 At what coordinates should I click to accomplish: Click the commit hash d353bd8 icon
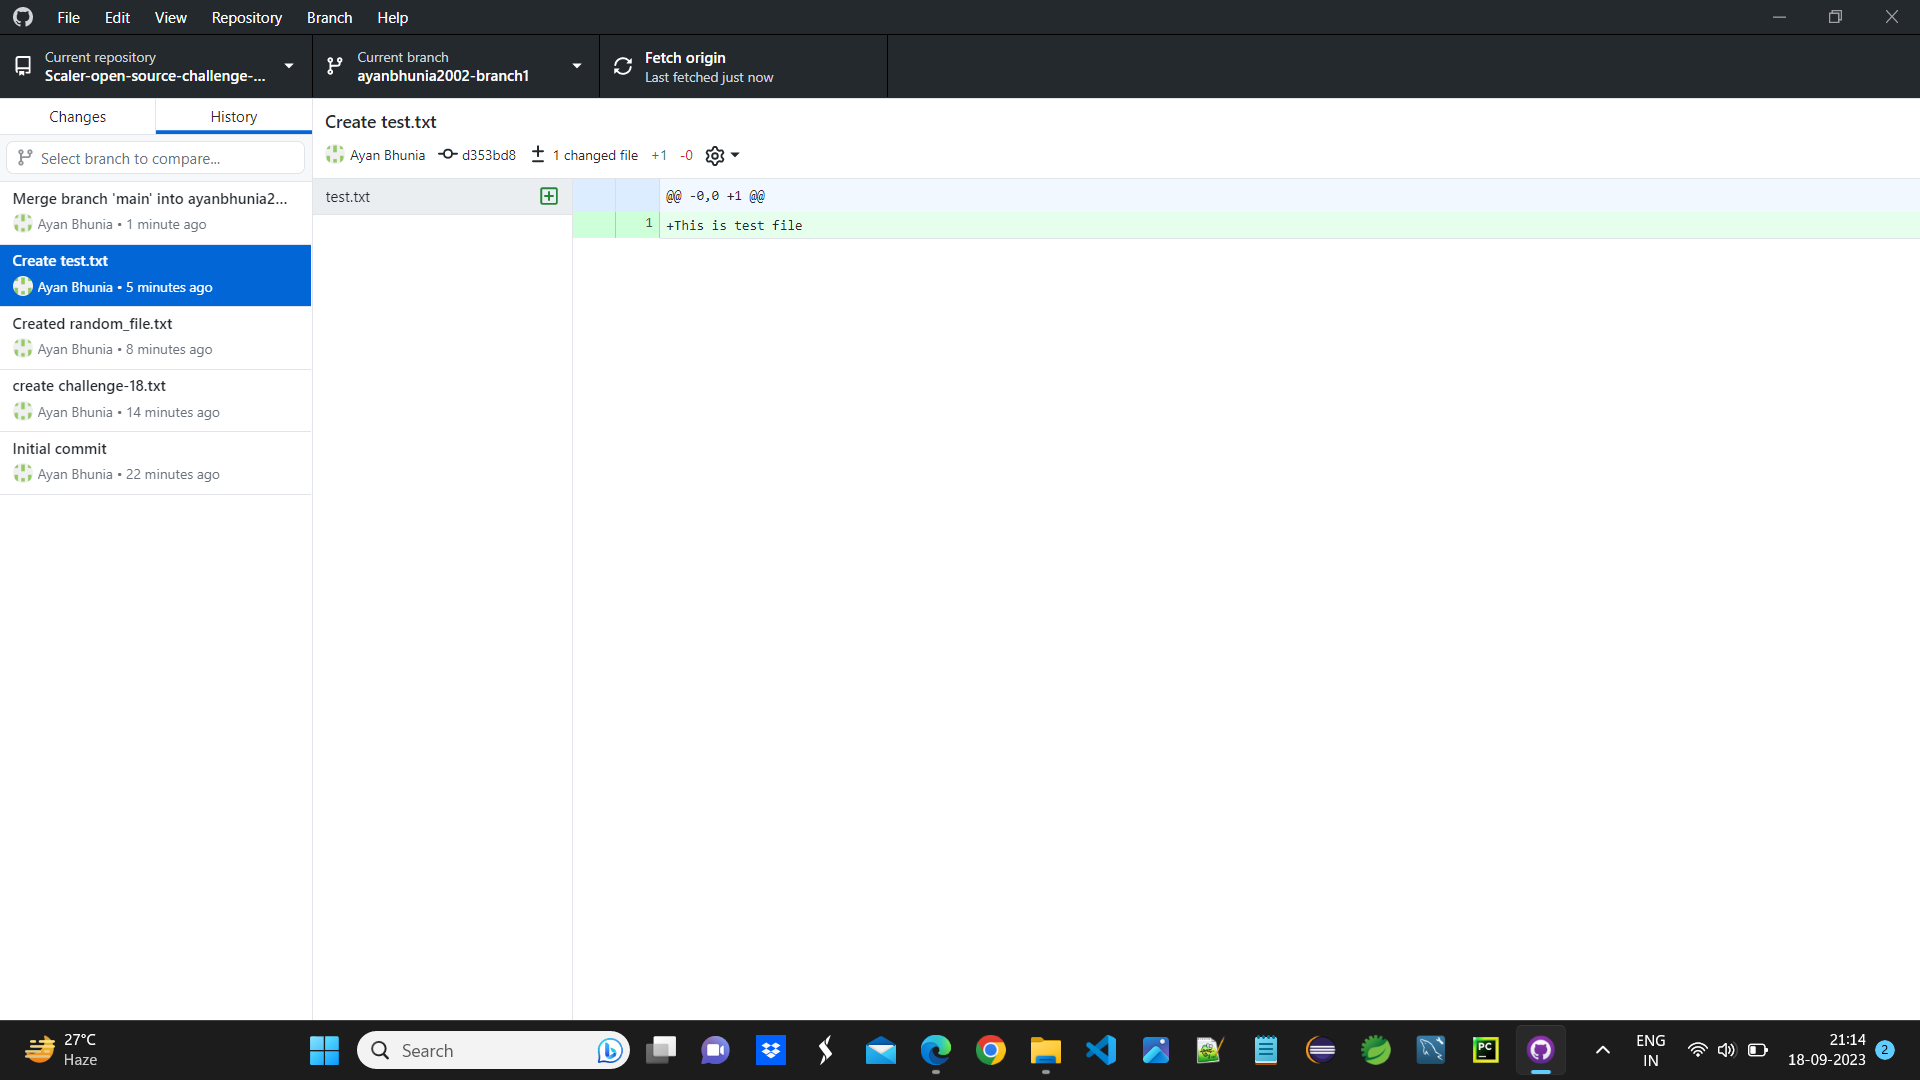click(x=447, y=155)
